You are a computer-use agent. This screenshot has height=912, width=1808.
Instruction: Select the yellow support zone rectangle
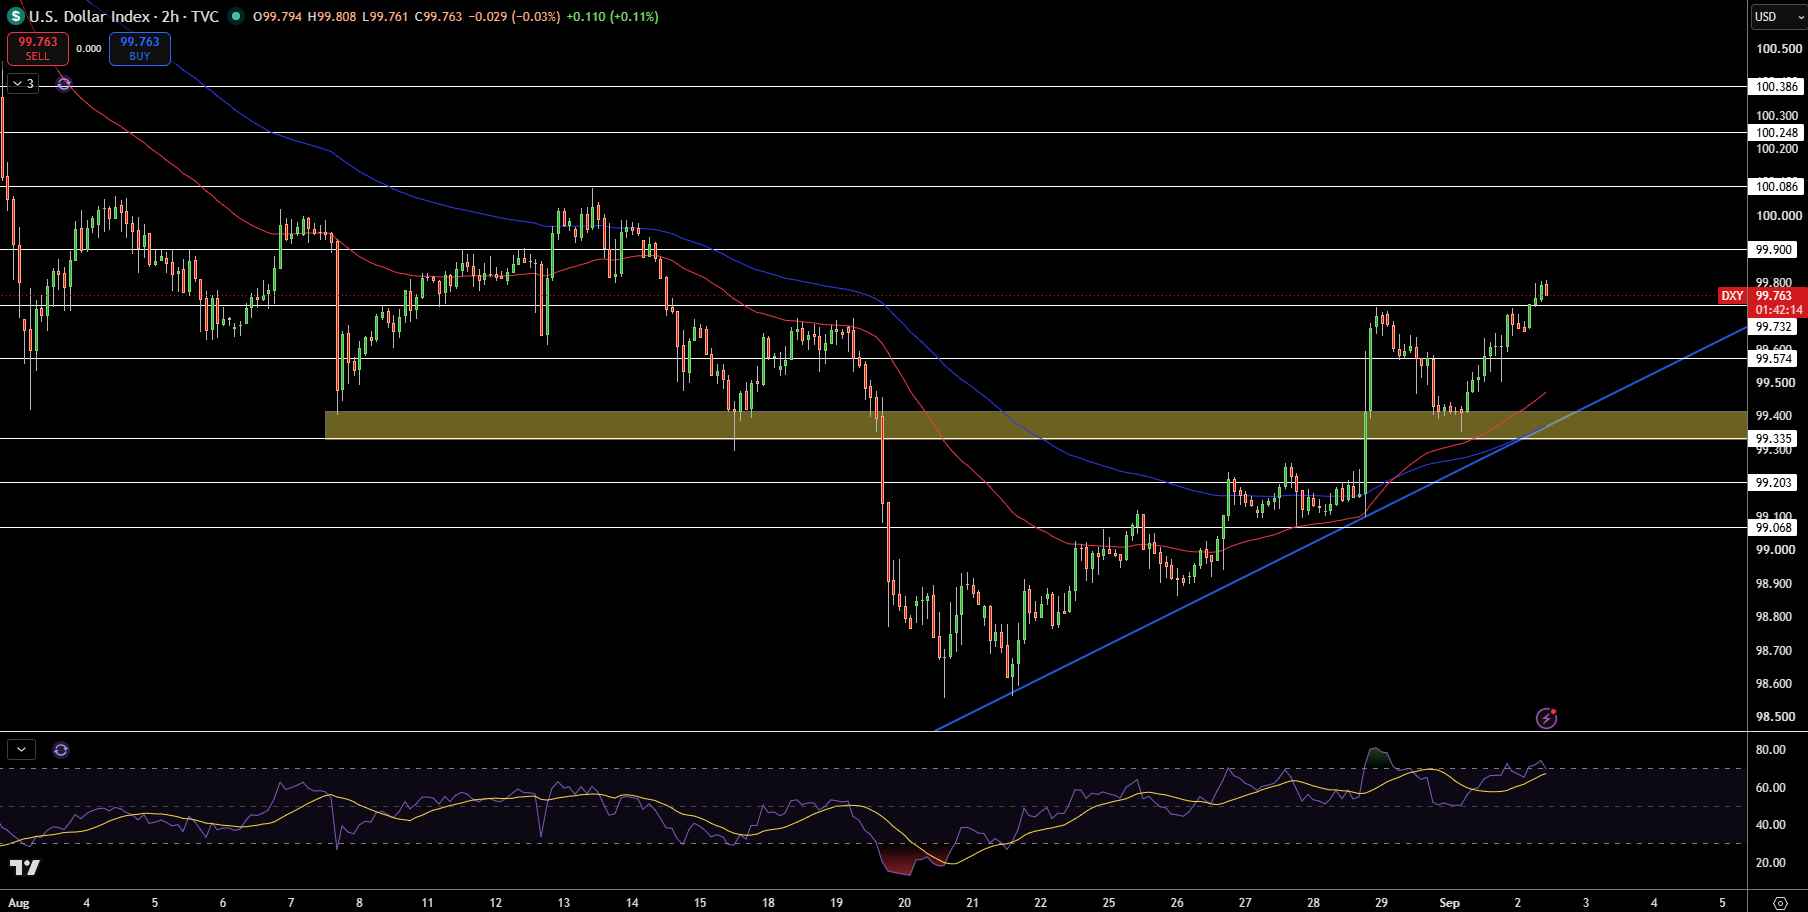coord(1035,425)
